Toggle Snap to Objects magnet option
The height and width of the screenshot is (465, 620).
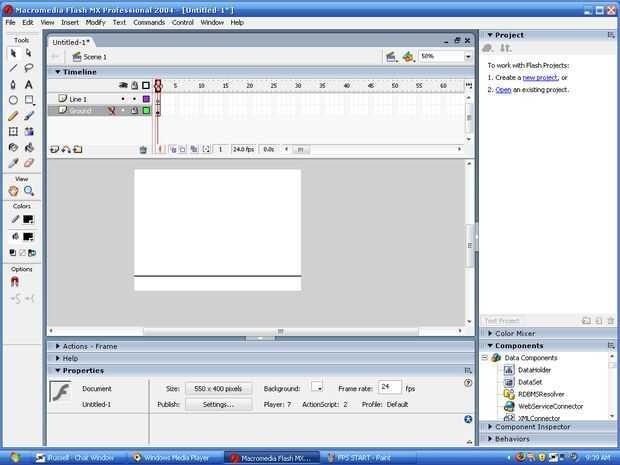tap(15, 282)
